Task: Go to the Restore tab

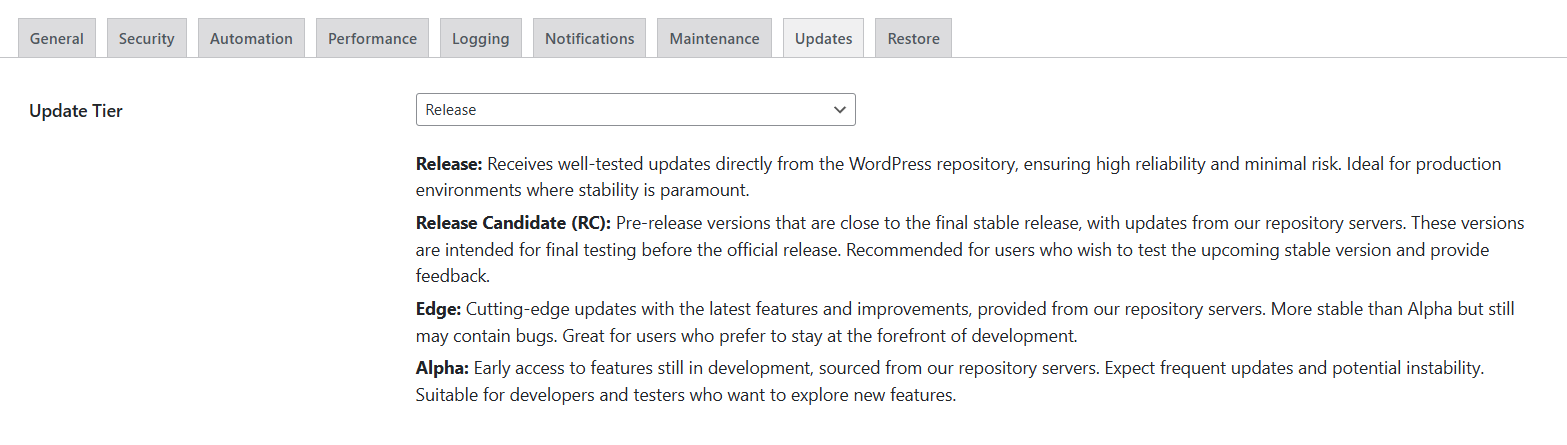Action: (913, 38)
